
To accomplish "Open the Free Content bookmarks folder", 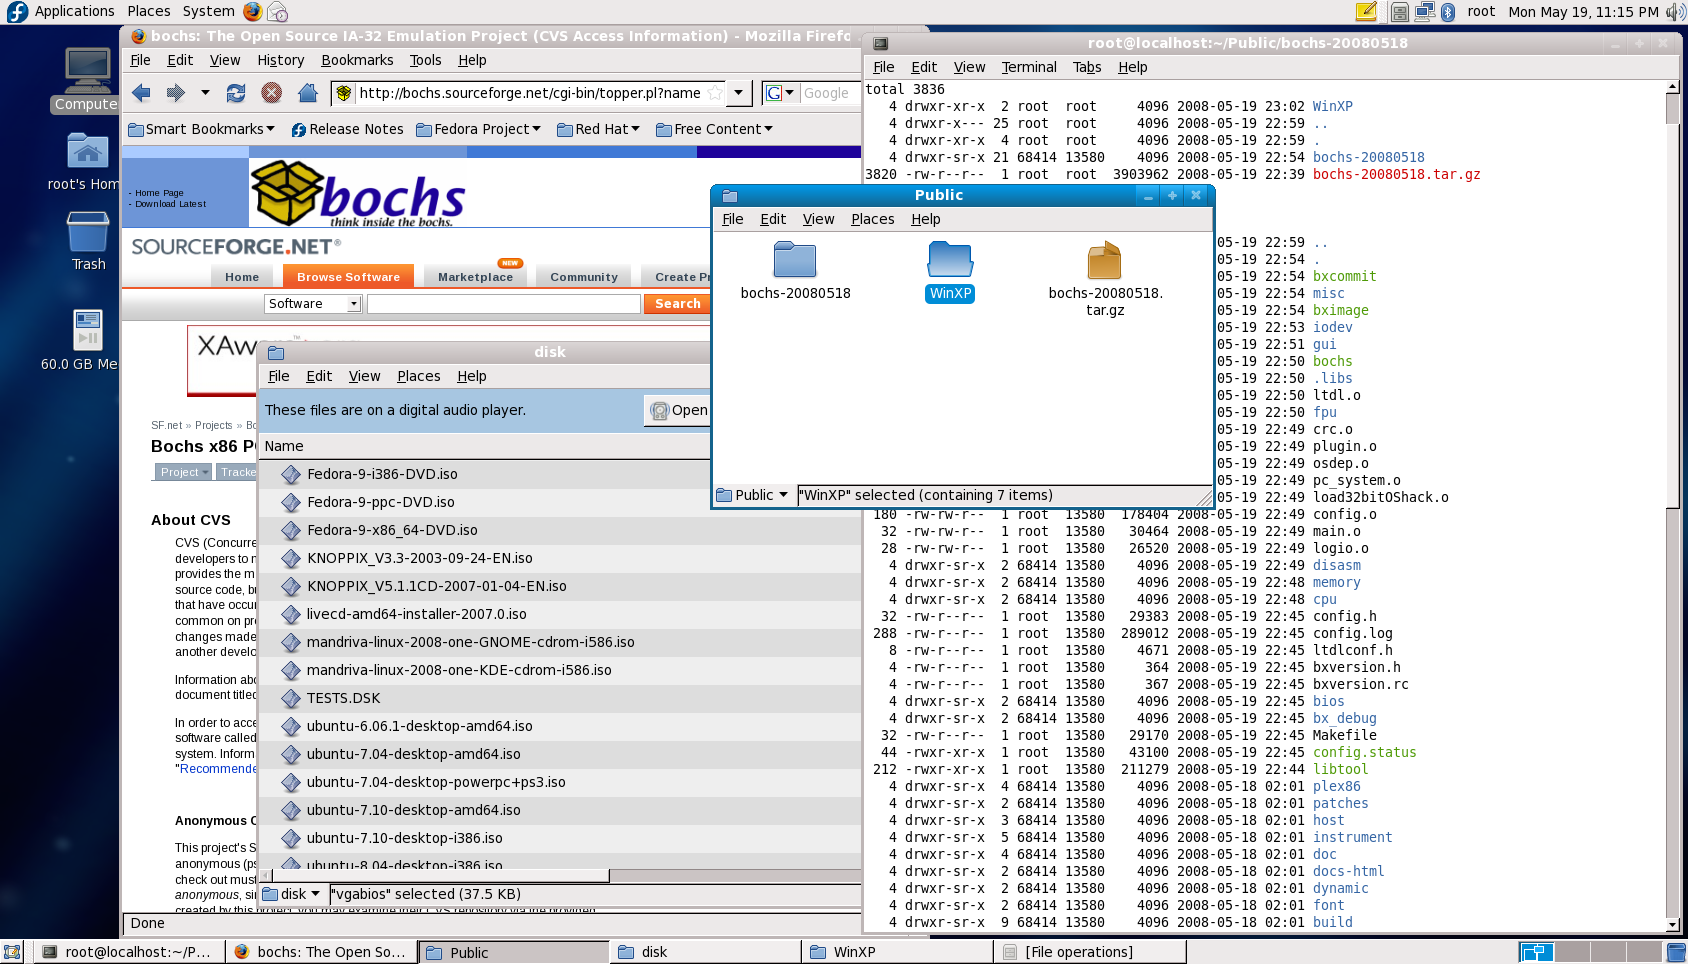I will click(x=714, y=129).
